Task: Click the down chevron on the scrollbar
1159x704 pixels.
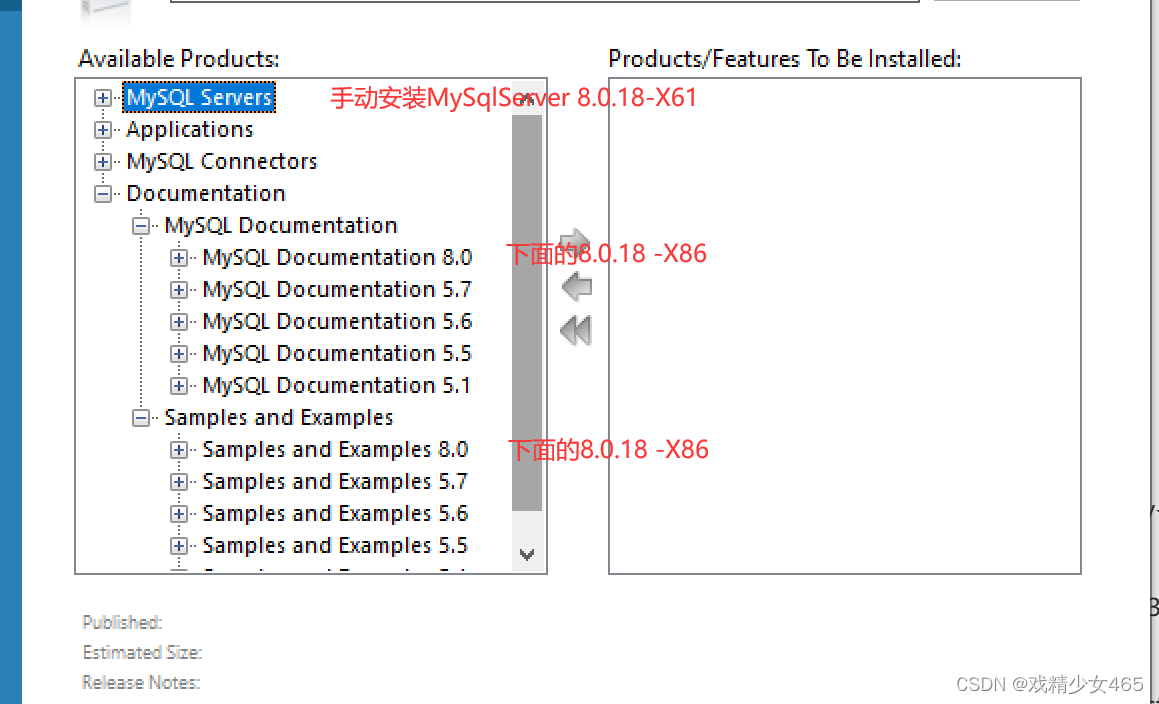Action: click(x=527, y=554)
